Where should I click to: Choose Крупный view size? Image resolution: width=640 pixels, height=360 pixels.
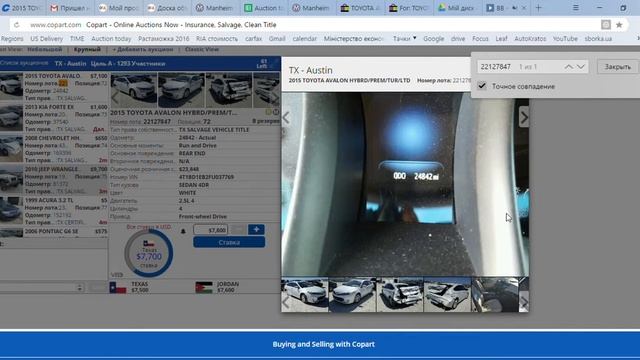coord(87,49)
